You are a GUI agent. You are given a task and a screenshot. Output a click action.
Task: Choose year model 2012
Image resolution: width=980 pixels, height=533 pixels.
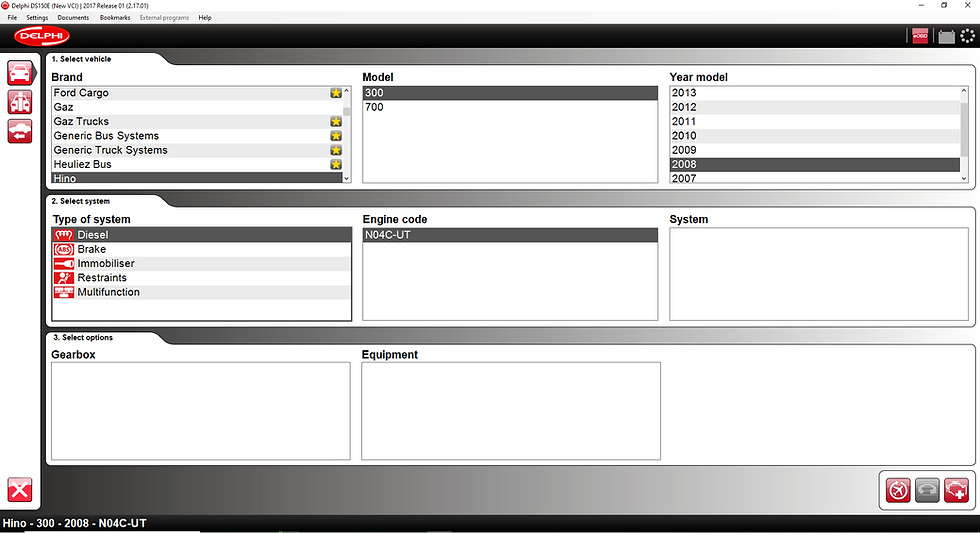(x=815, y=107)
